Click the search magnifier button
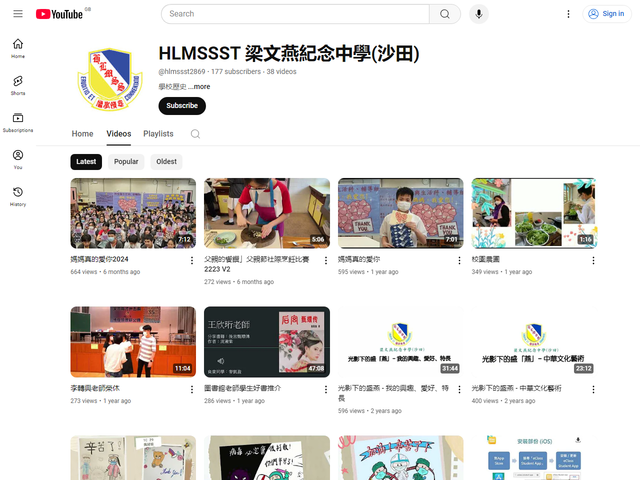Screen dimensions: 640x480 444,14
